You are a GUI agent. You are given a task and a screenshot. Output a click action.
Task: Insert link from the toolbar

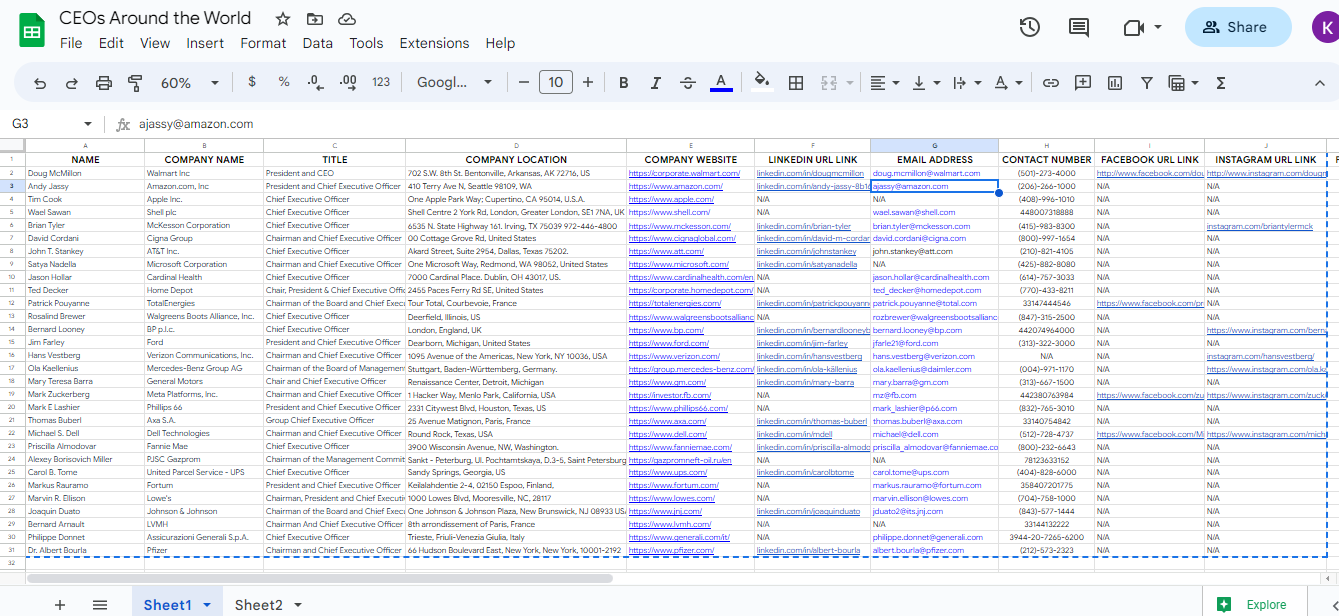point(1051,83)
